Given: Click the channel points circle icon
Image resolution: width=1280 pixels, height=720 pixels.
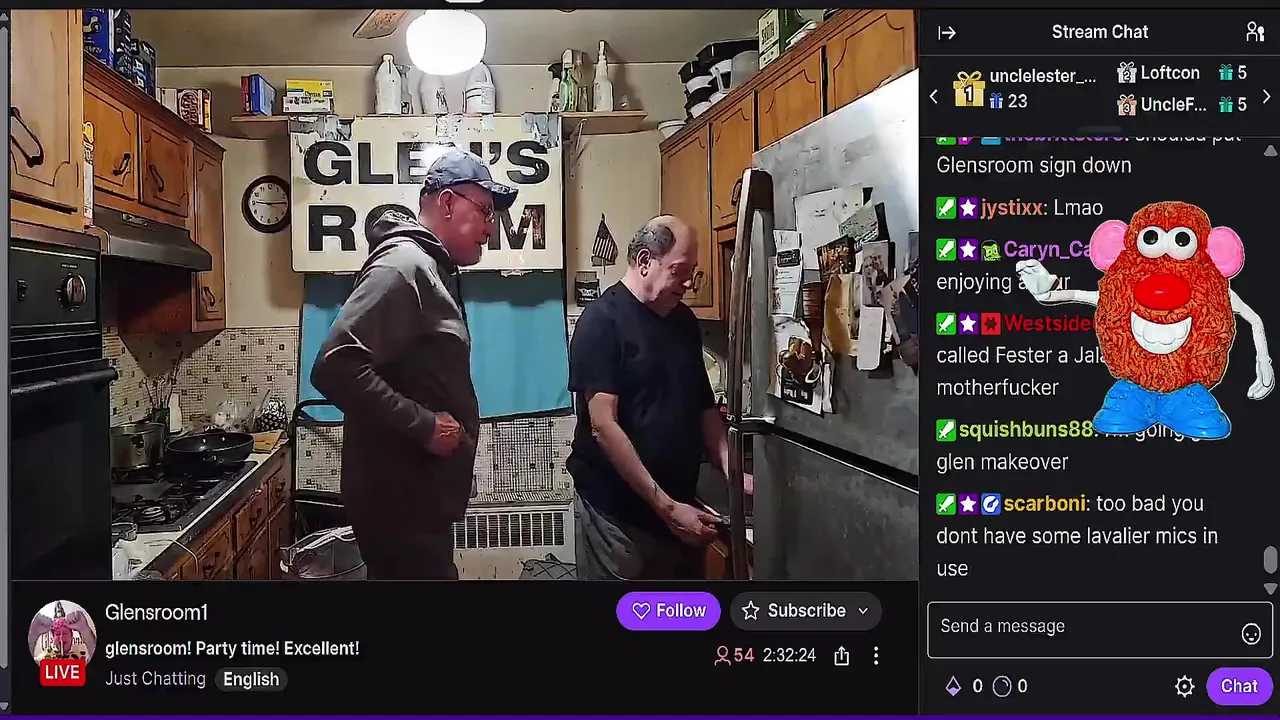Looking at the screenshot, I should (1002, 686).
